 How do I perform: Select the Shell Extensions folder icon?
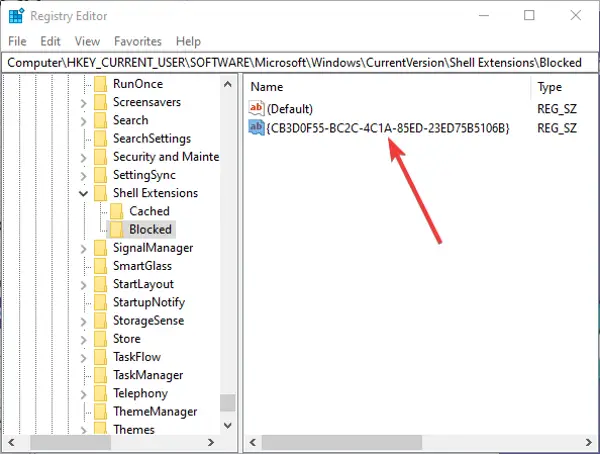101,193
